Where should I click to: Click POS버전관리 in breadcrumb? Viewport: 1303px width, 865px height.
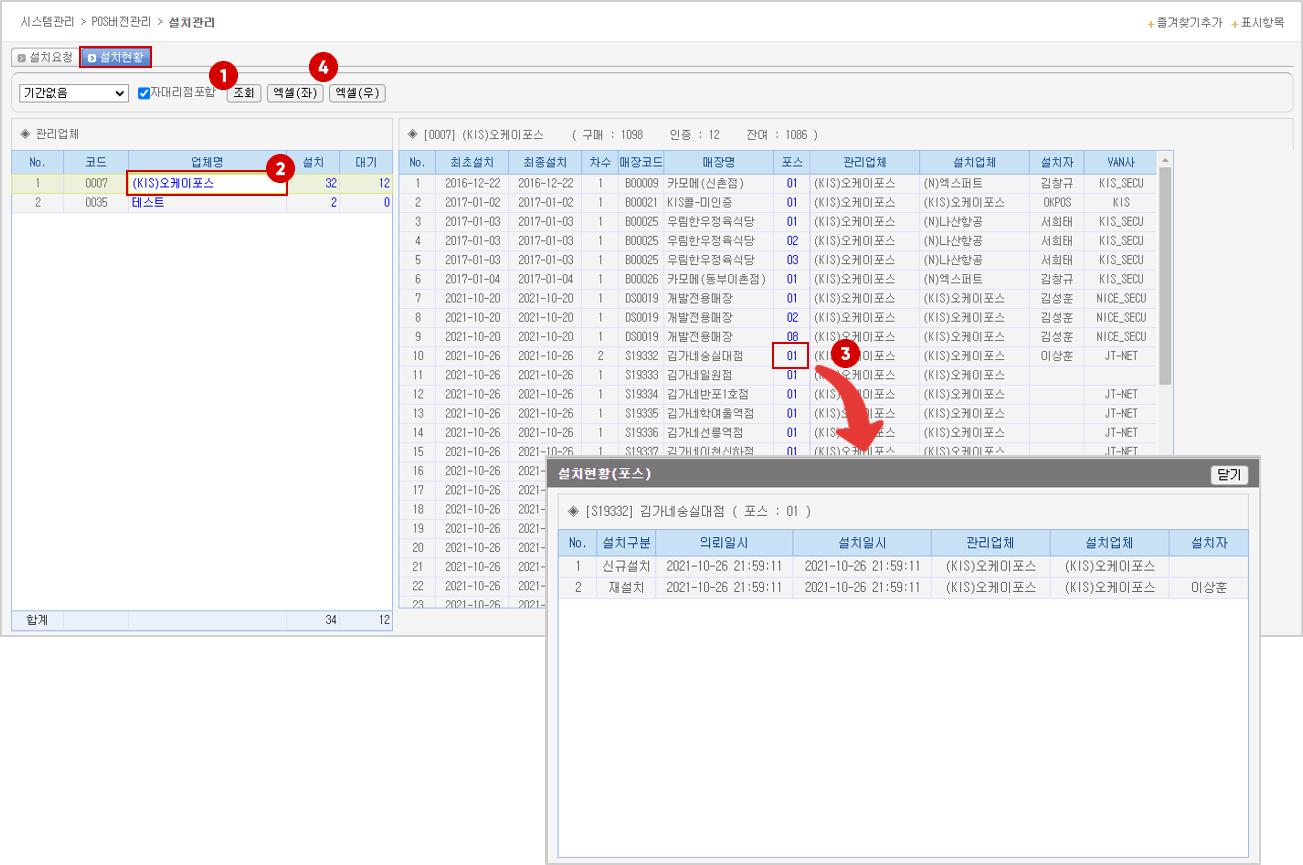click(x=121, y=22)
